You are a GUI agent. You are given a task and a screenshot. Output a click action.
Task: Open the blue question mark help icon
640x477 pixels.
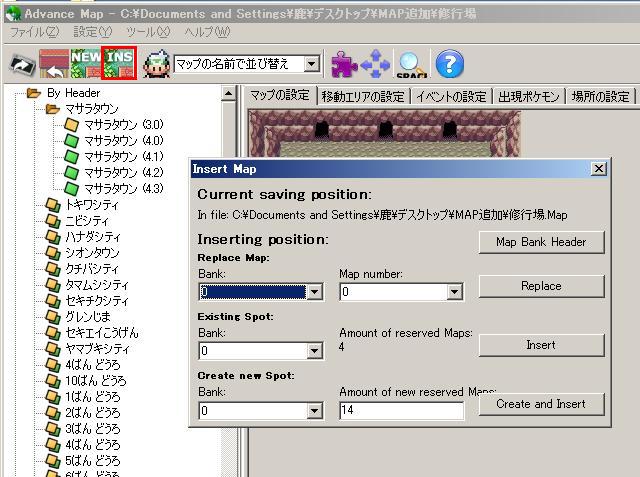pos(450,64)
